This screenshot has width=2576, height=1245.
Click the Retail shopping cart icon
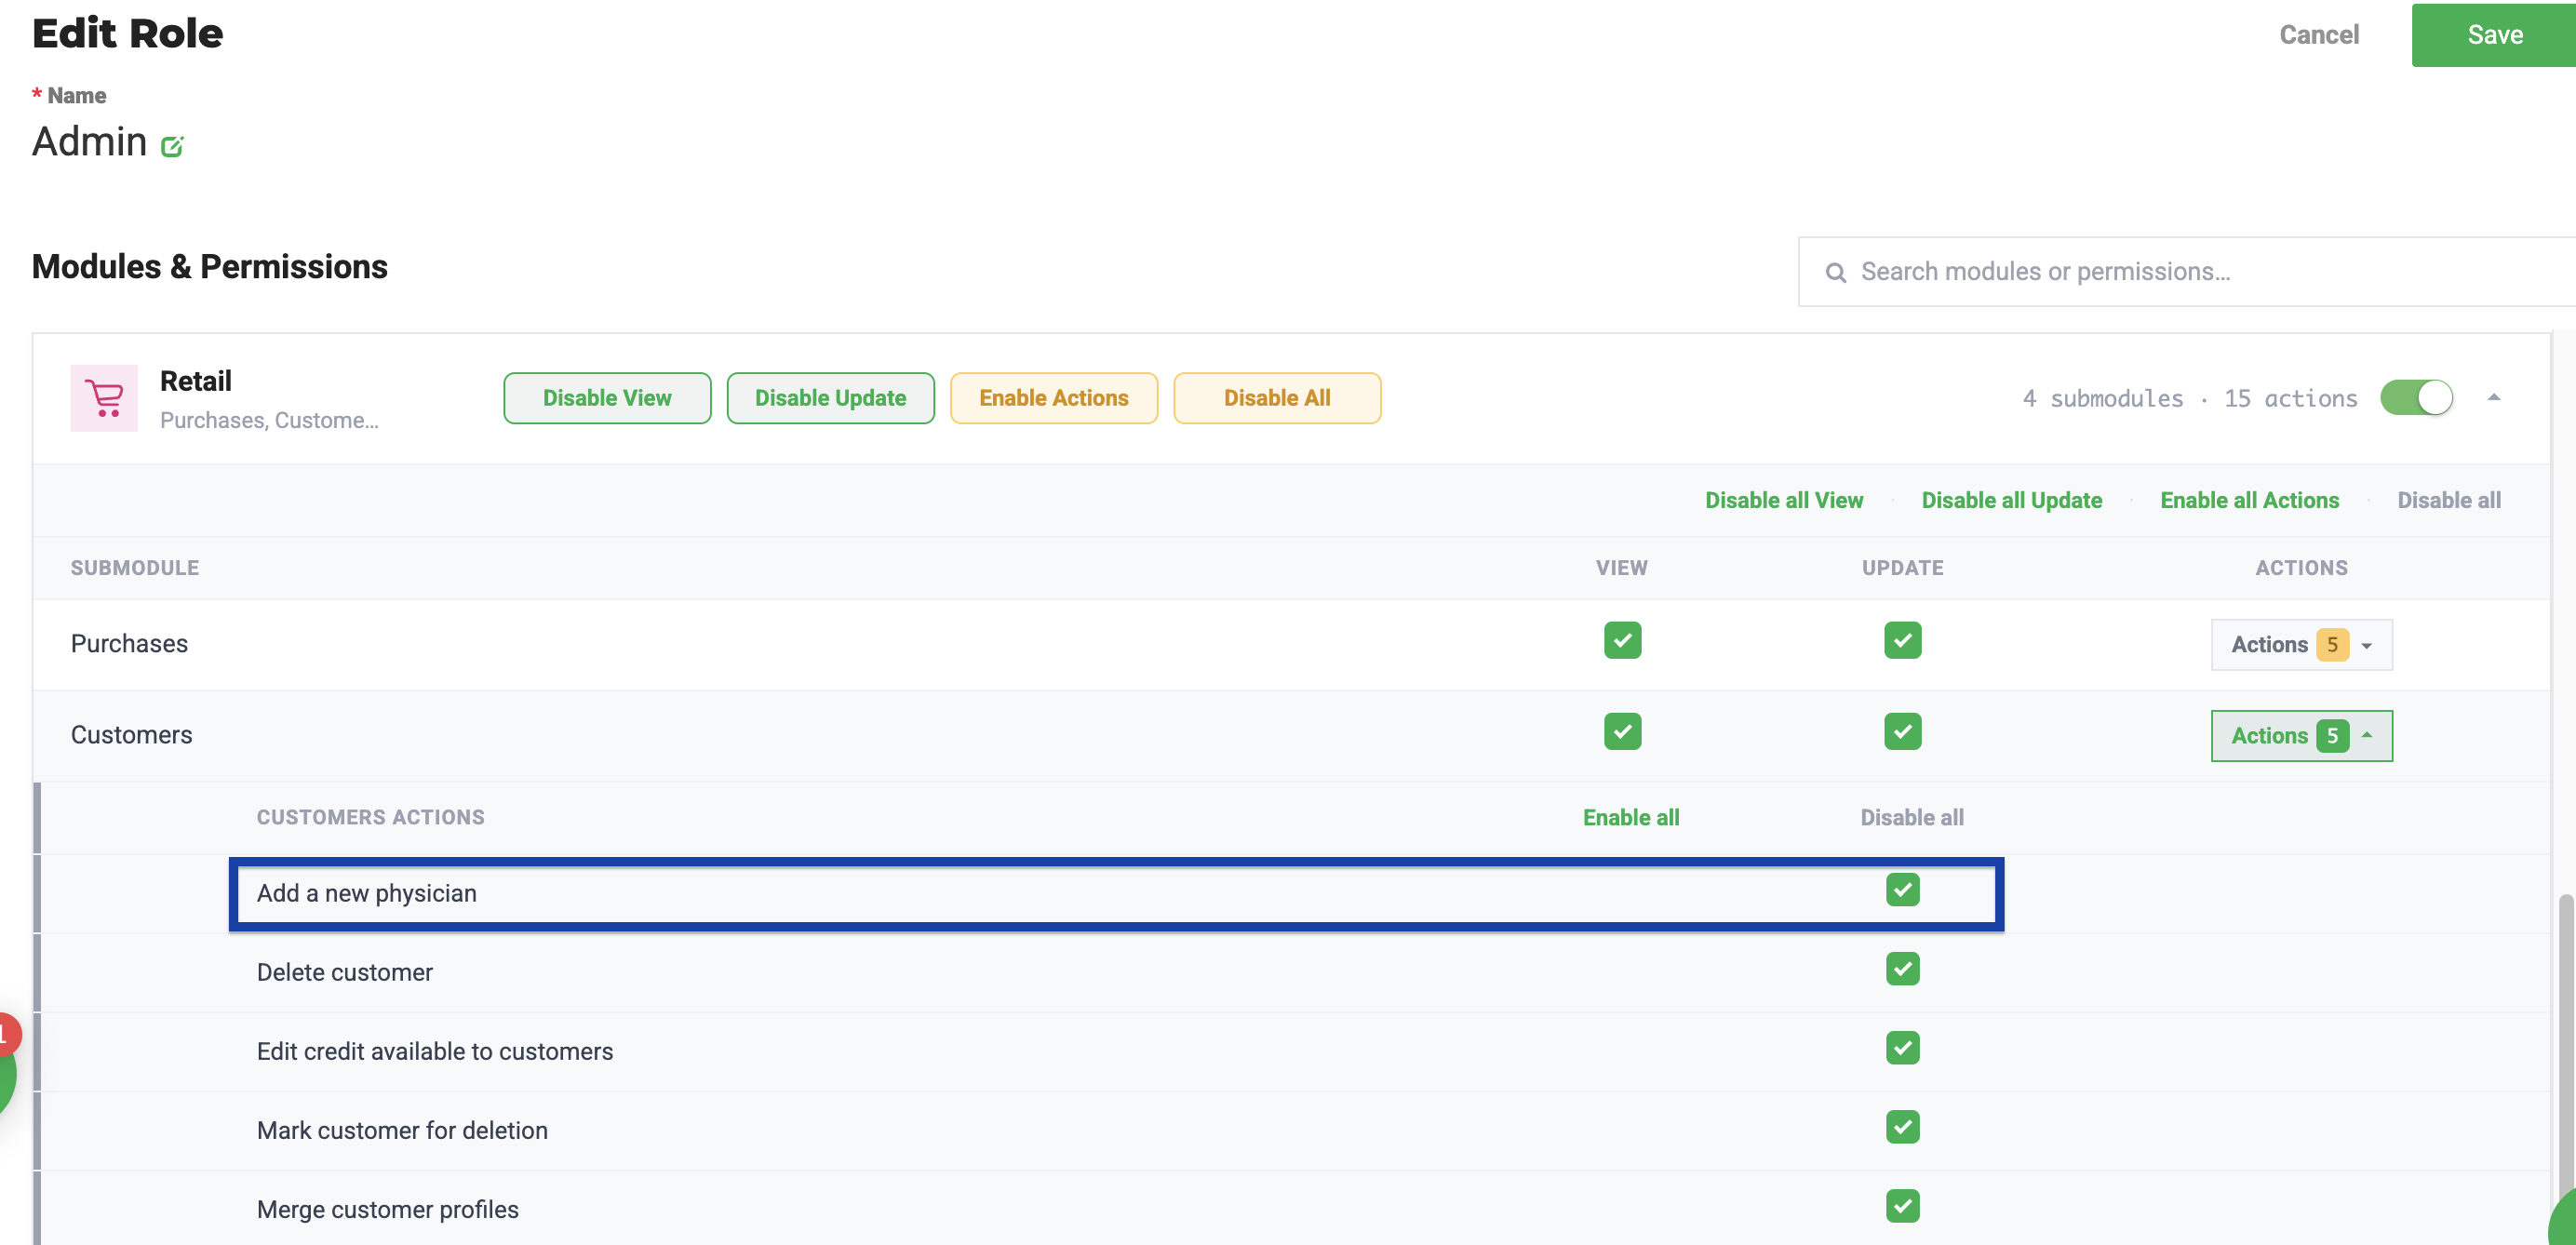(x=104, y=398)
